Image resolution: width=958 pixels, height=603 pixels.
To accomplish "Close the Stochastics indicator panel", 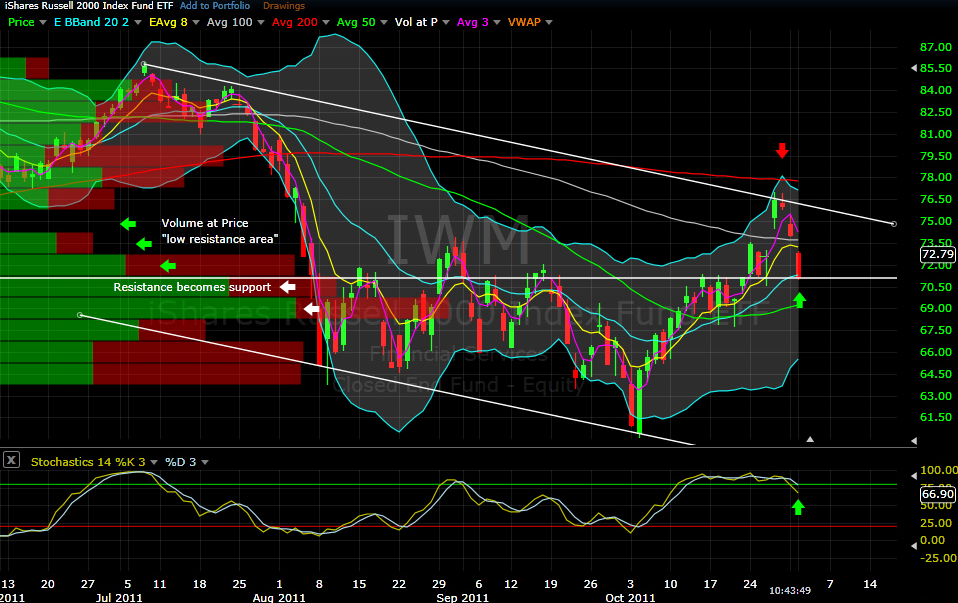I will tap(11, 461).
